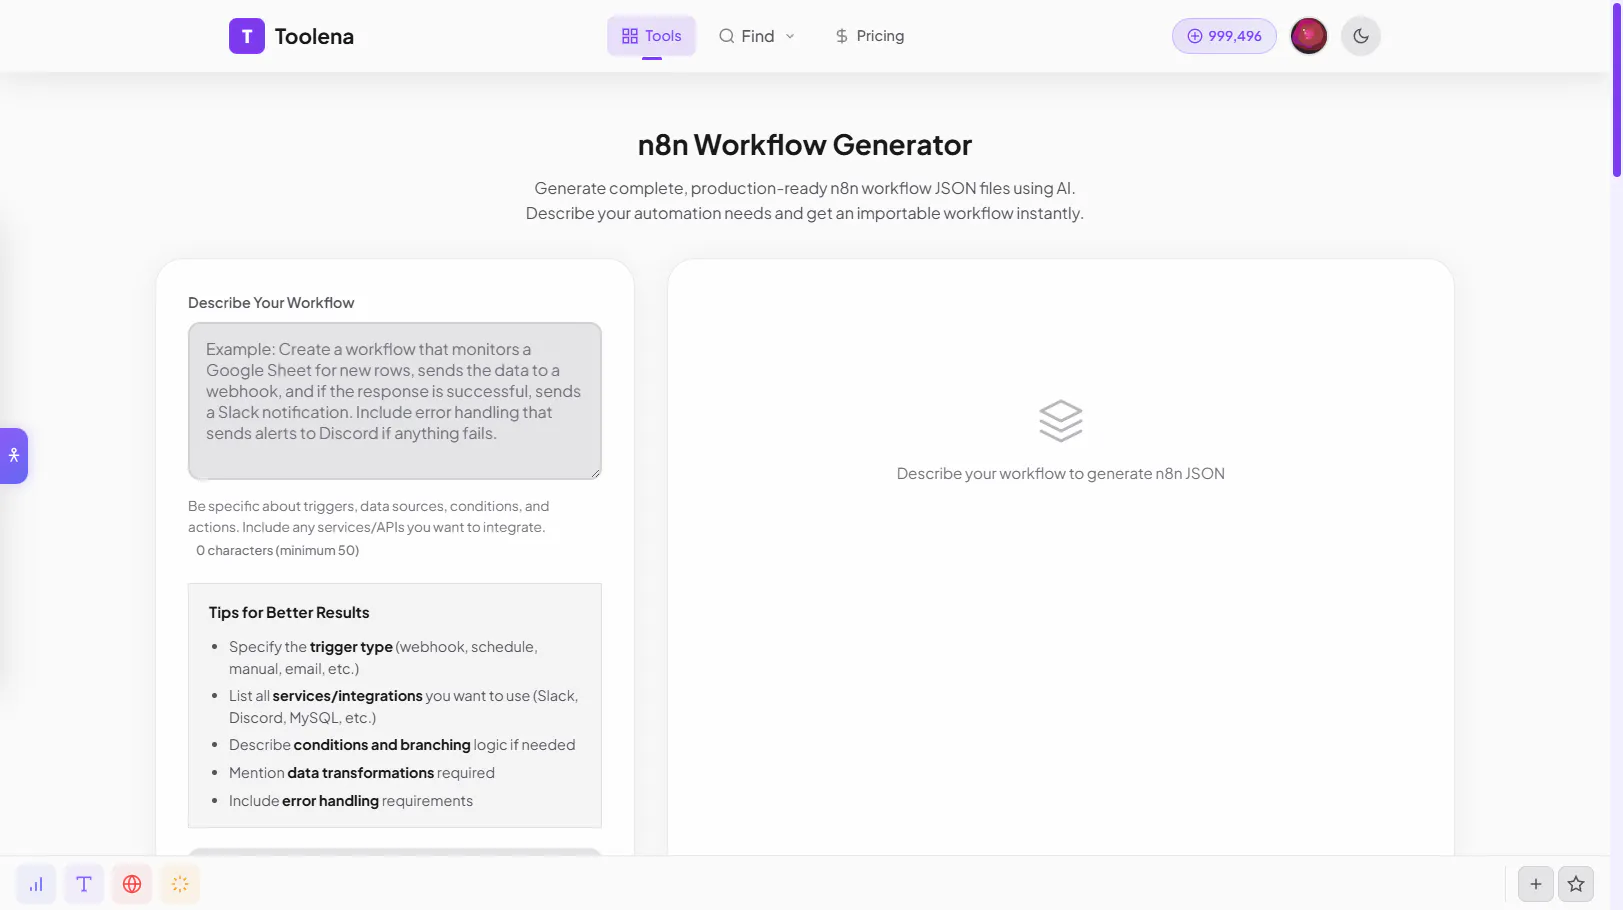This screenshot has height=910, width=1623.
Task: Expand the Find dropdown menu
Action: click(x=757, y=36)
